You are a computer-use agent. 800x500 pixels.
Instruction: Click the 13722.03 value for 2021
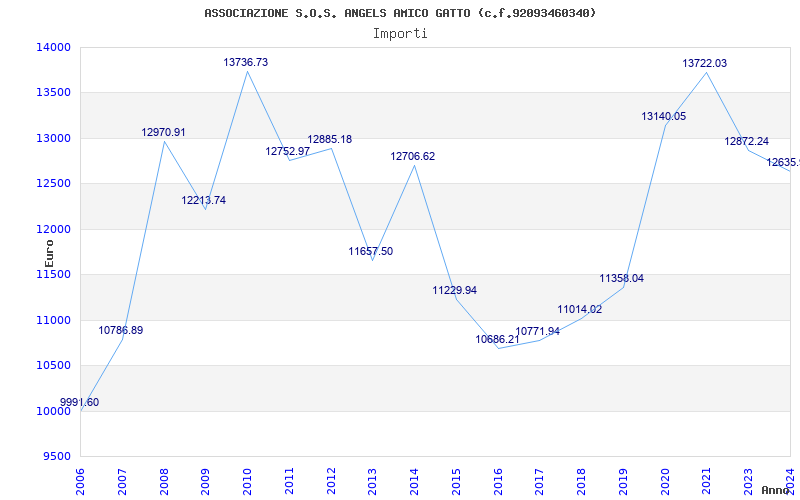click(705, 63)
